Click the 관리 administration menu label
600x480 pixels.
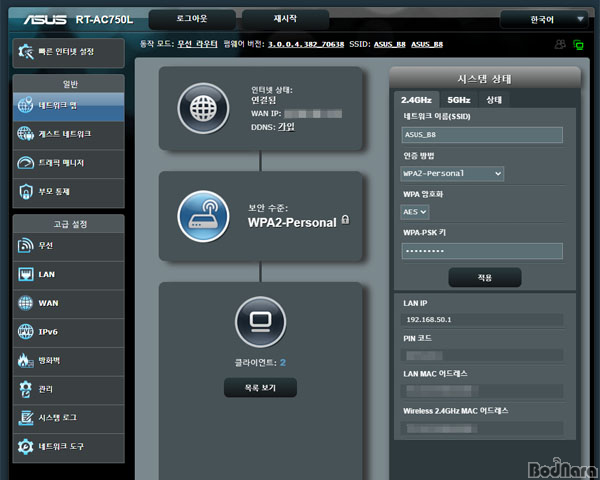tap(46, 389)
